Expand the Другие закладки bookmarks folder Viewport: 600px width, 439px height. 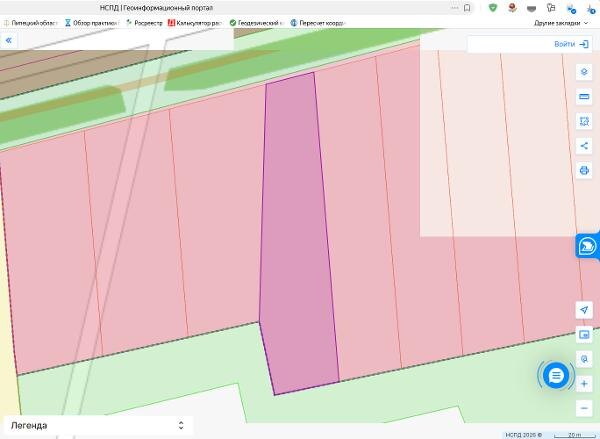pos(561,23)
